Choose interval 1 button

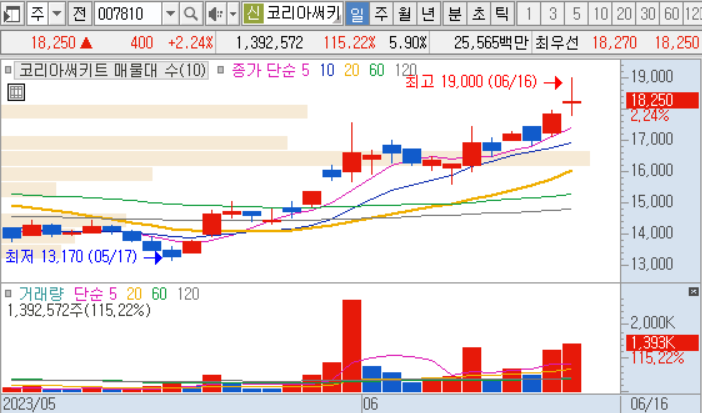point(529,13)
